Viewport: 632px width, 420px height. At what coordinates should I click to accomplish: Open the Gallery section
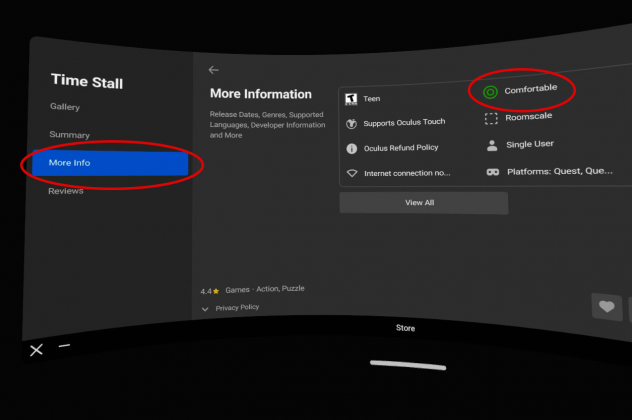(65, 107)
